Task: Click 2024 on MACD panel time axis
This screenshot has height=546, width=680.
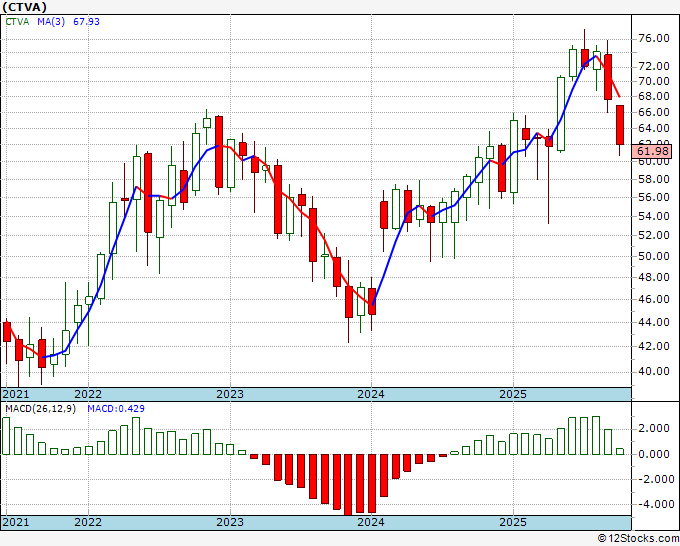Action: (x=371, y=522)
